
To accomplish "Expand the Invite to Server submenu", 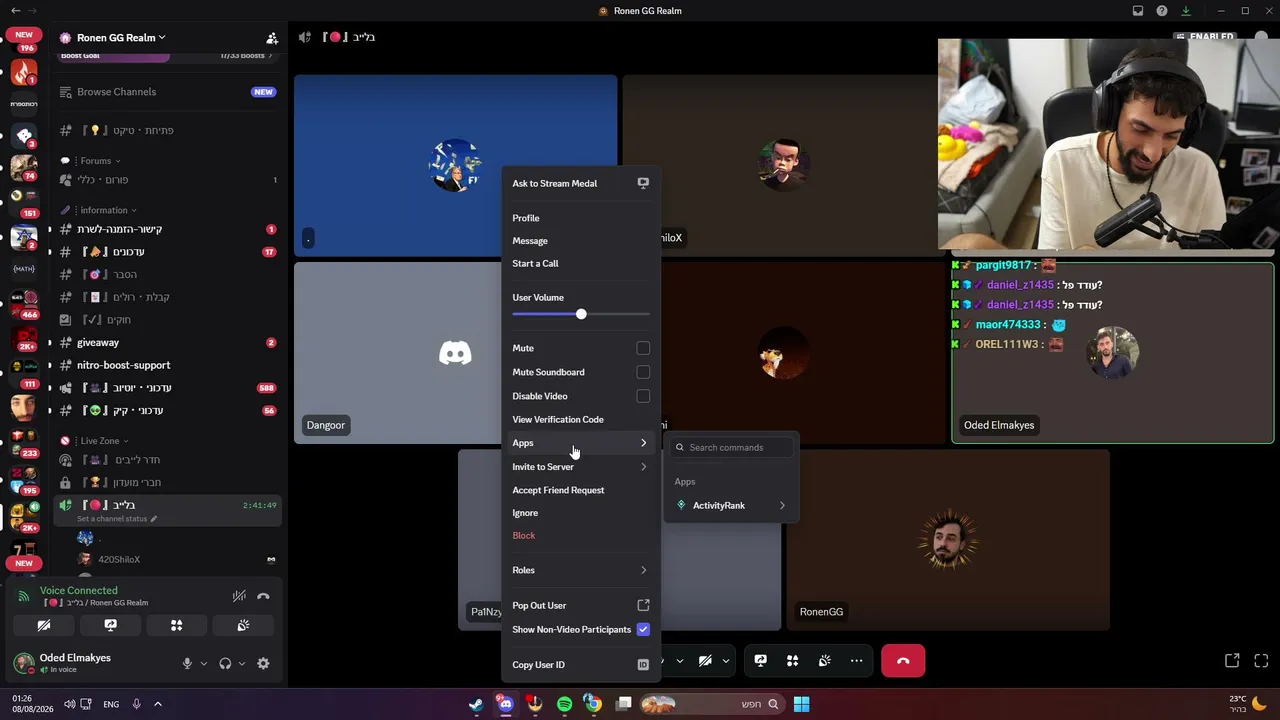I will [580, 467].
